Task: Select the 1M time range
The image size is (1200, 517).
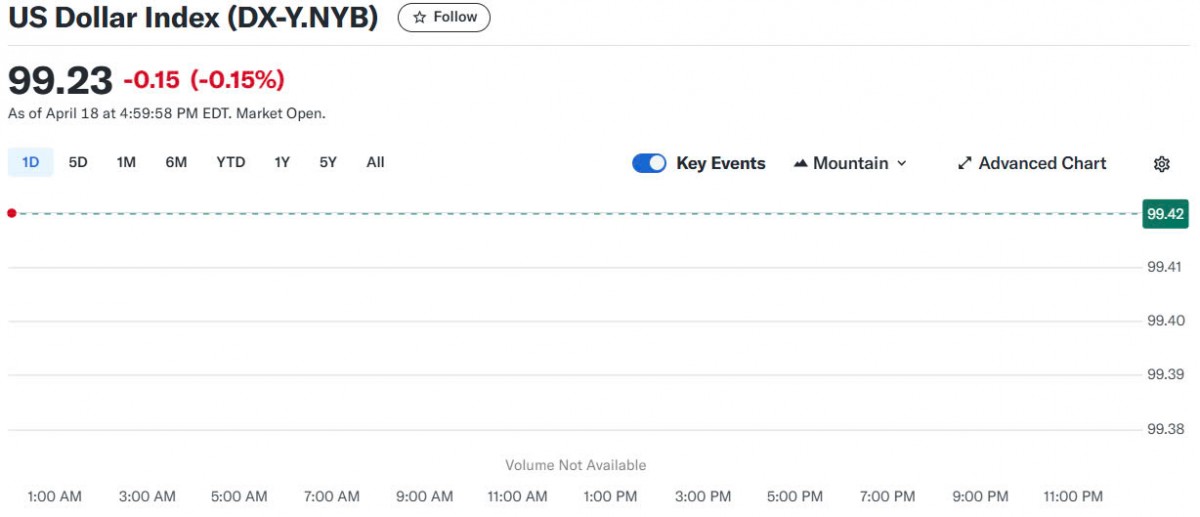Action: [x=126, y=162]
